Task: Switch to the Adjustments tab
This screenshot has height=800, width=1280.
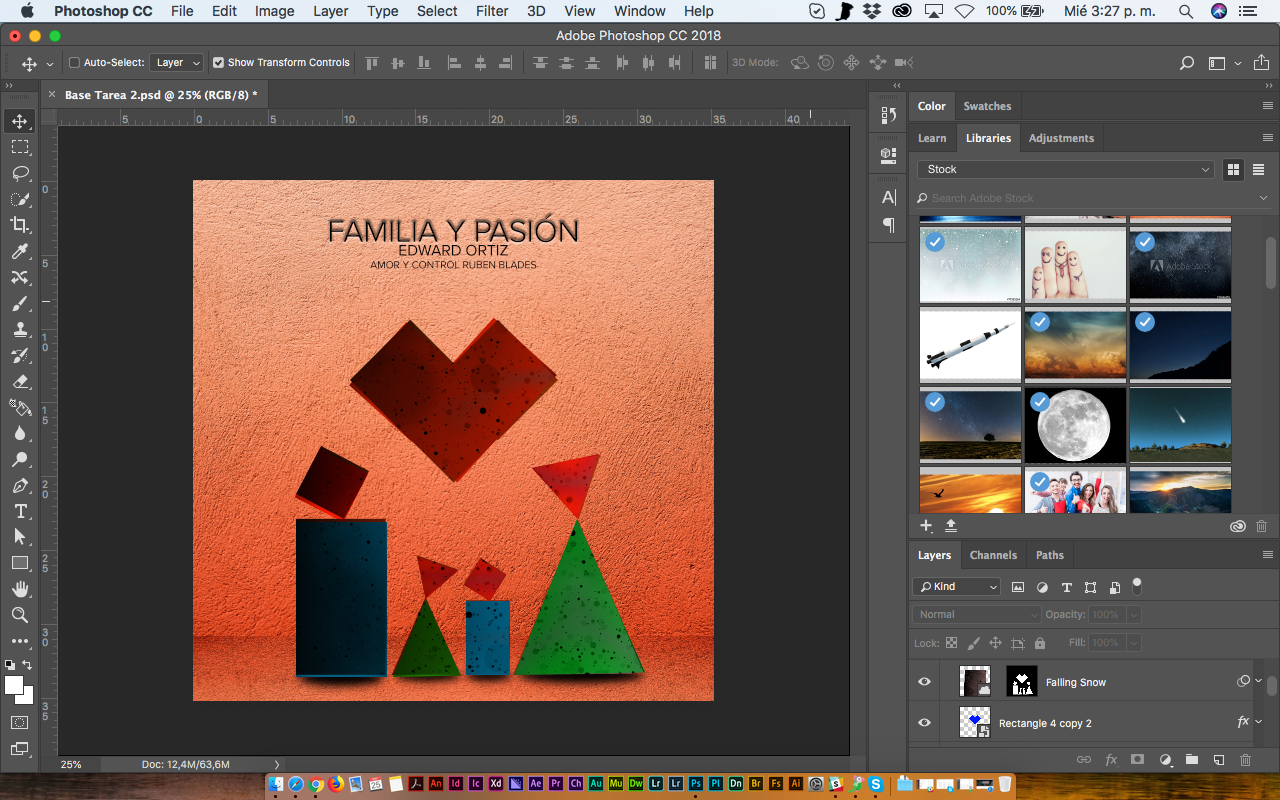Action: click(x=1061, y=138)
